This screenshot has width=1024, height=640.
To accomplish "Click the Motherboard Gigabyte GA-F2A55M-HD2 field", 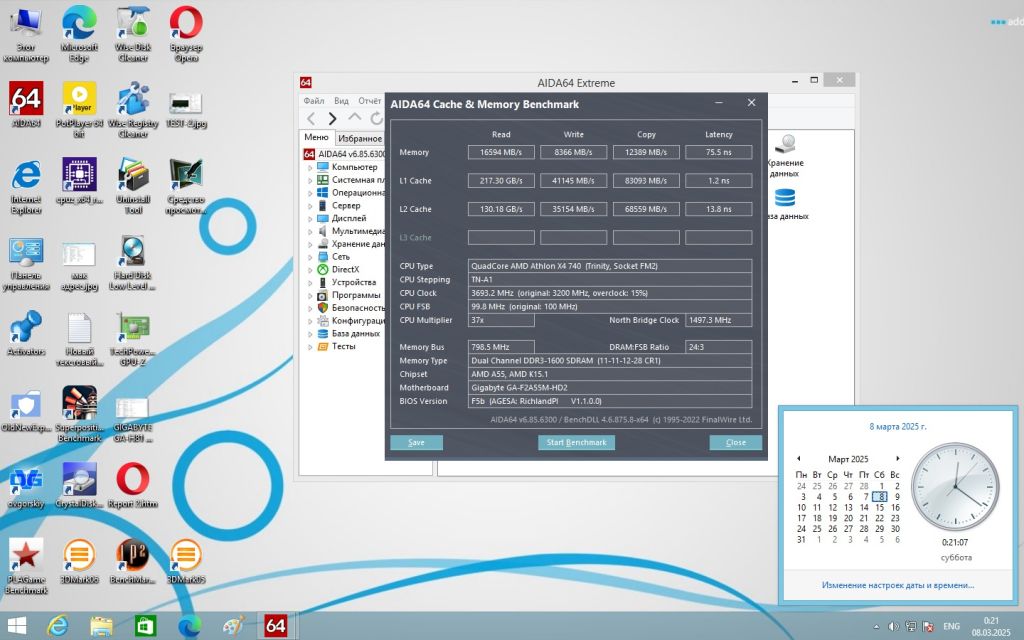I will click(x=610, y=388).
